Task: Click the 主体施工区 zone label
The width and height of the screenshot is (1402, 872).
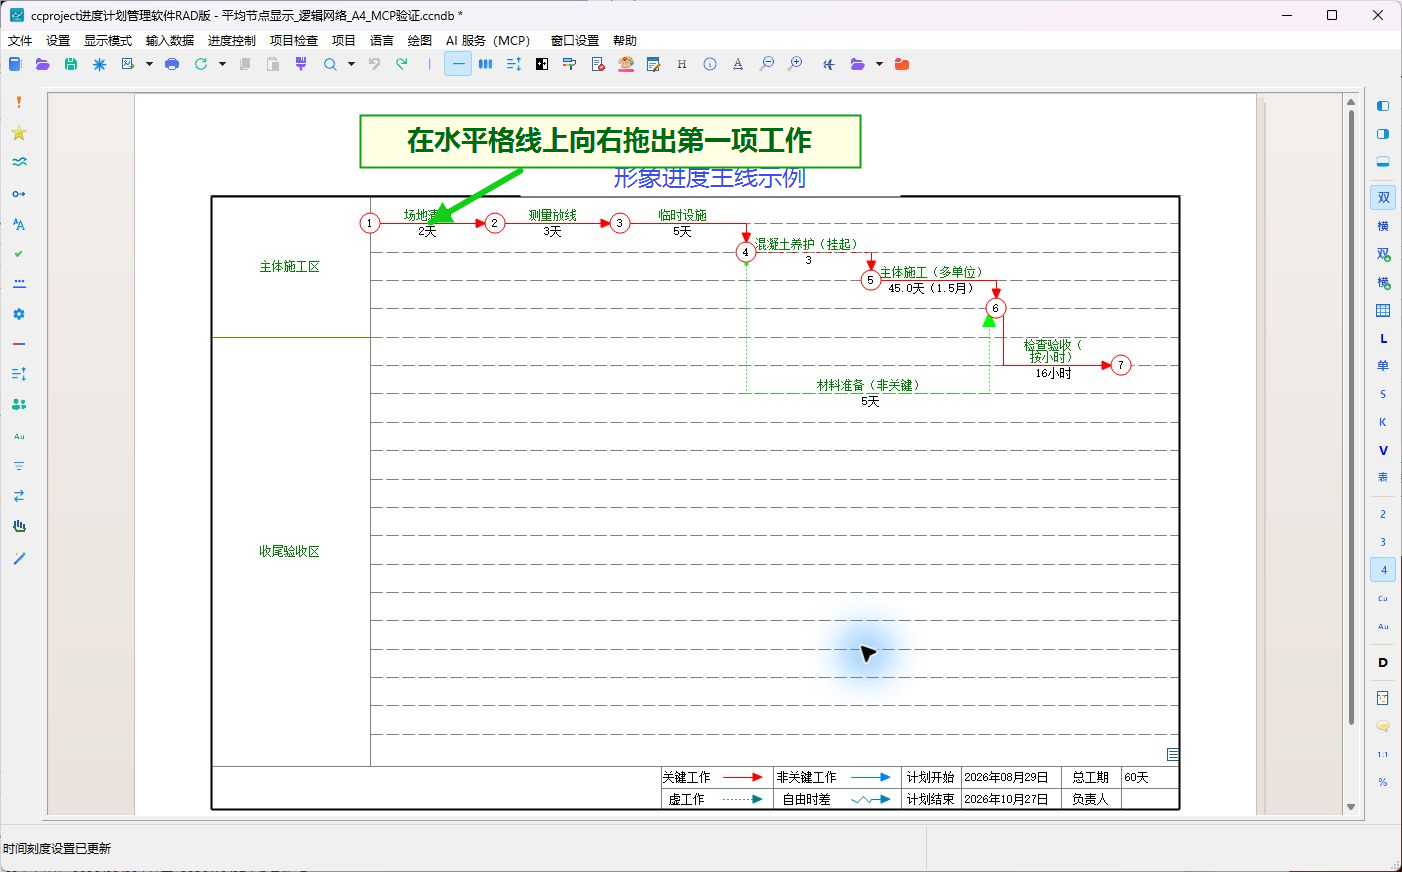Action: point(289,267)
